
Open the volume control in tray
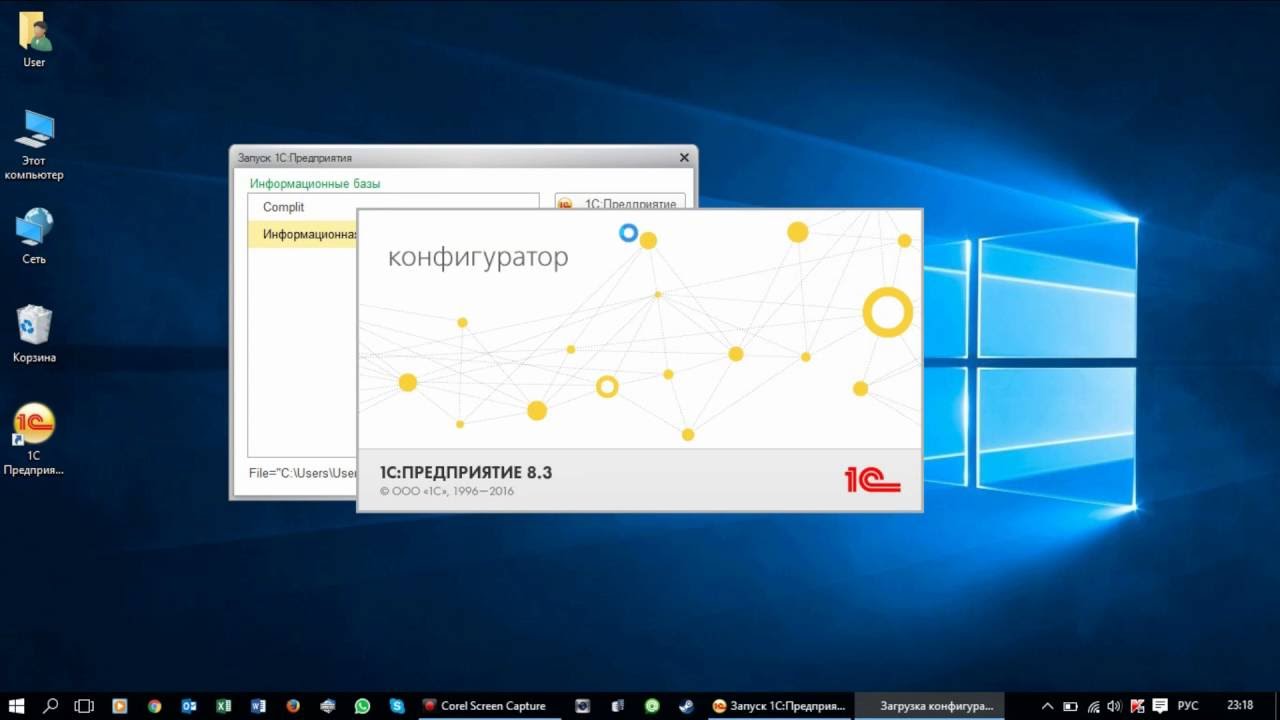1115,706
